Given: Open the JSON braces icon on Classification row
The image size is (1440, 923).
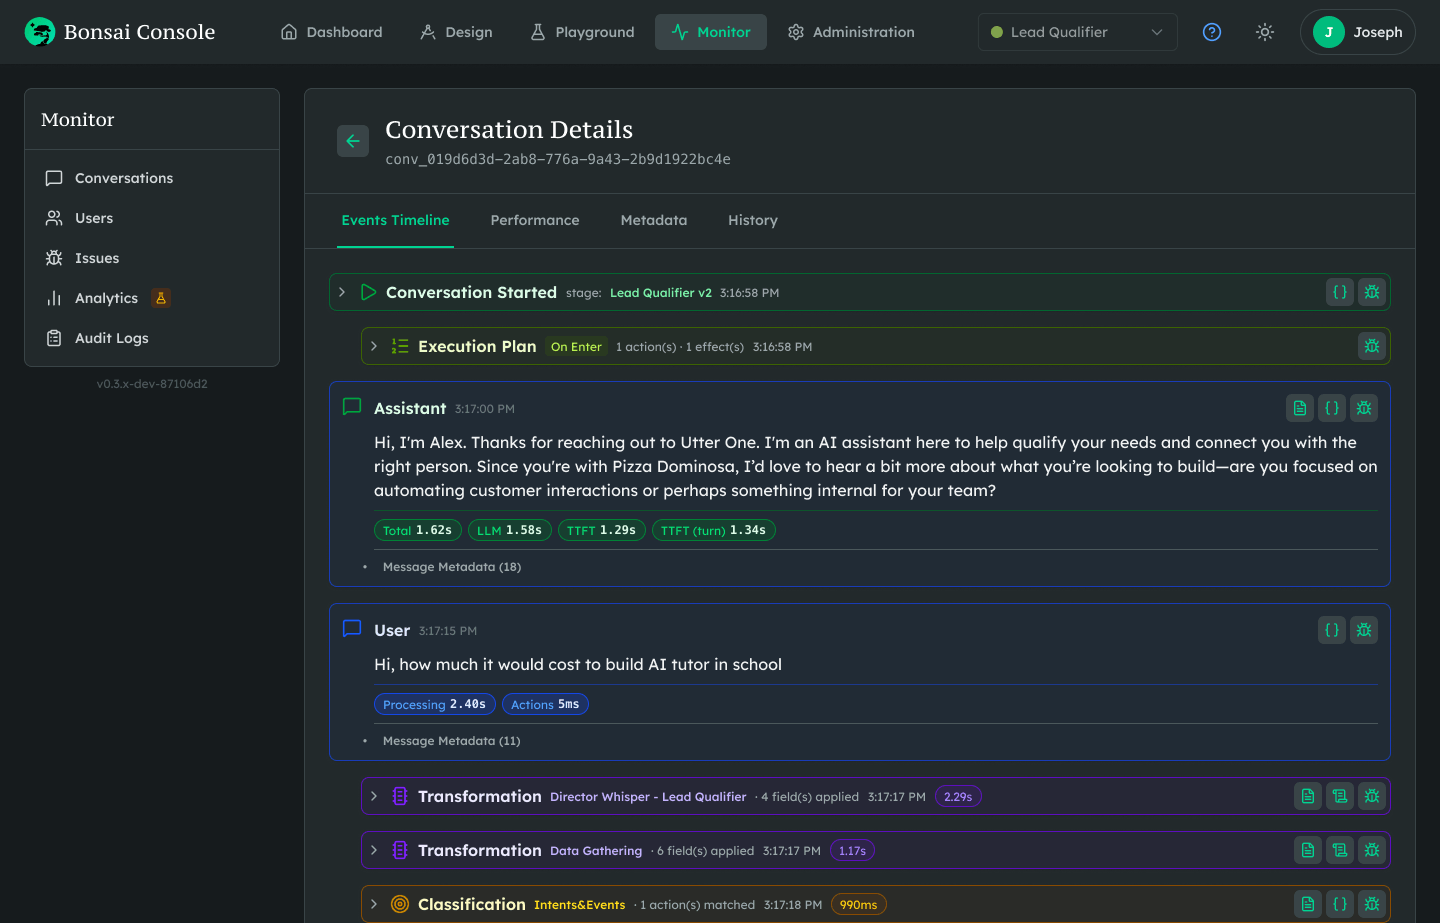Looking at the screenshot, I should click(x=1340, y=904).
